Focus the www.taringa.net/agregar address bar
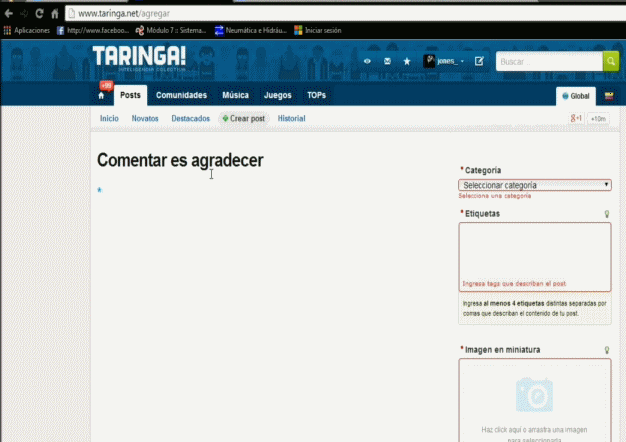This screenshot has height=442, width=626. point(345,14)
